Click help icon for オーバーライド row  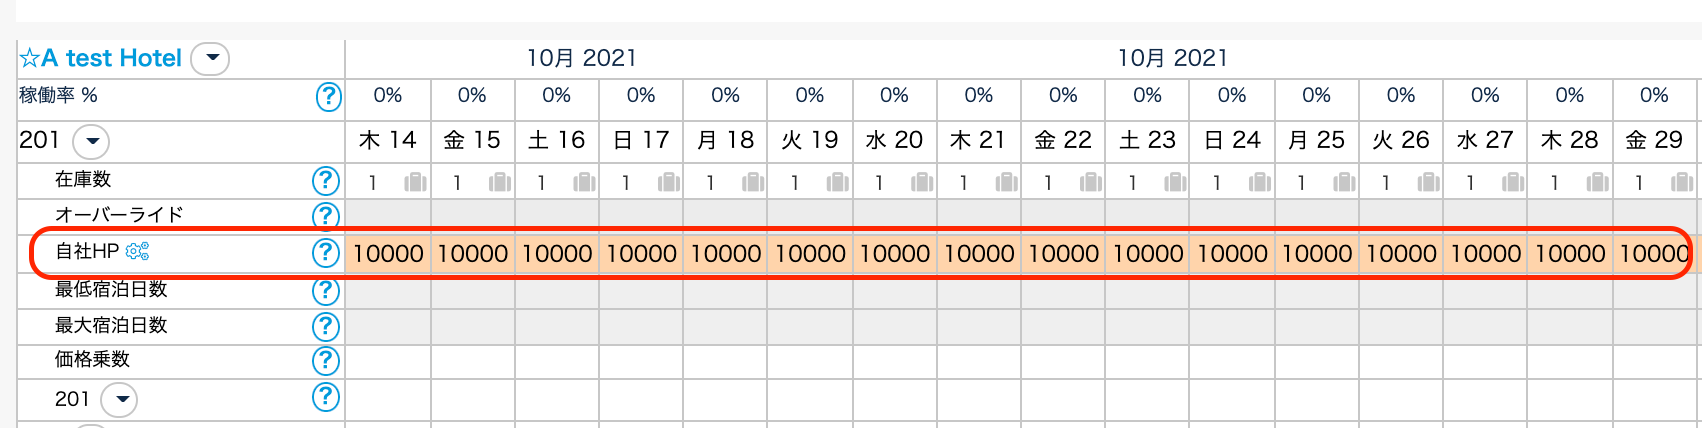pyautogui.click(x=326, y=215)
